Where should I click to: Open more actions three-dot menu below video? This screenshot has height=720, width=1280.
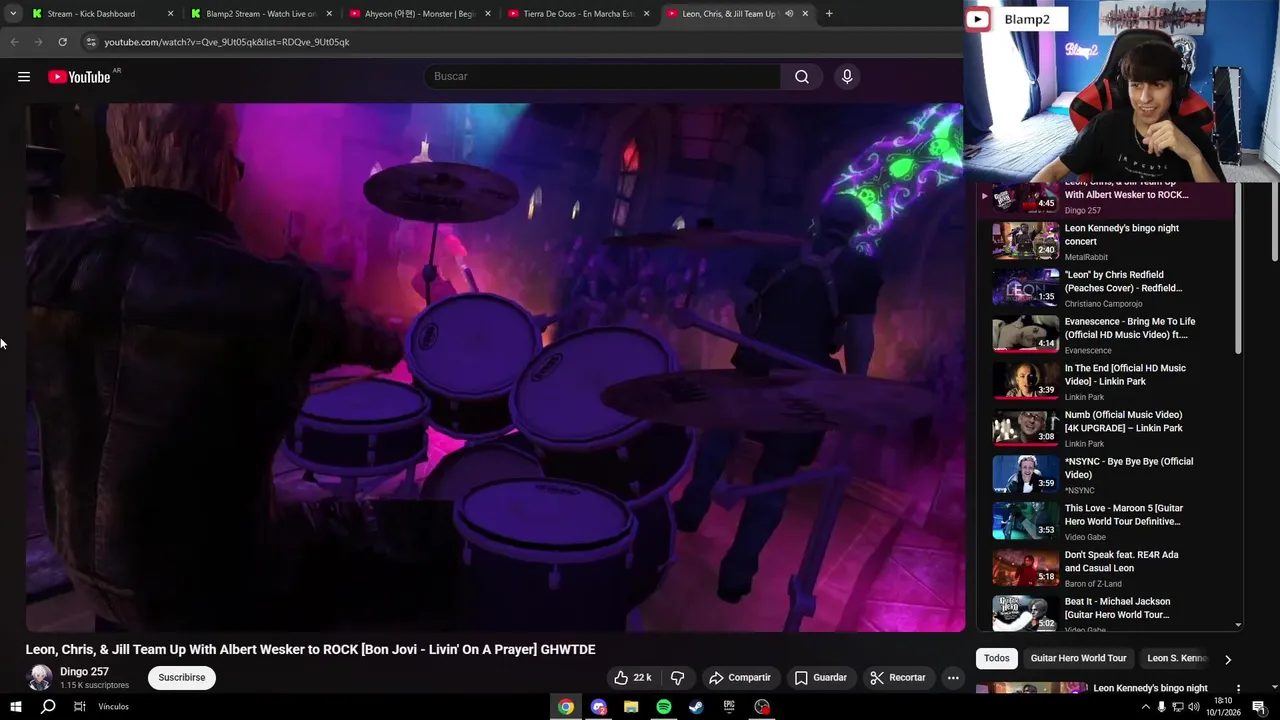(953, 678)
